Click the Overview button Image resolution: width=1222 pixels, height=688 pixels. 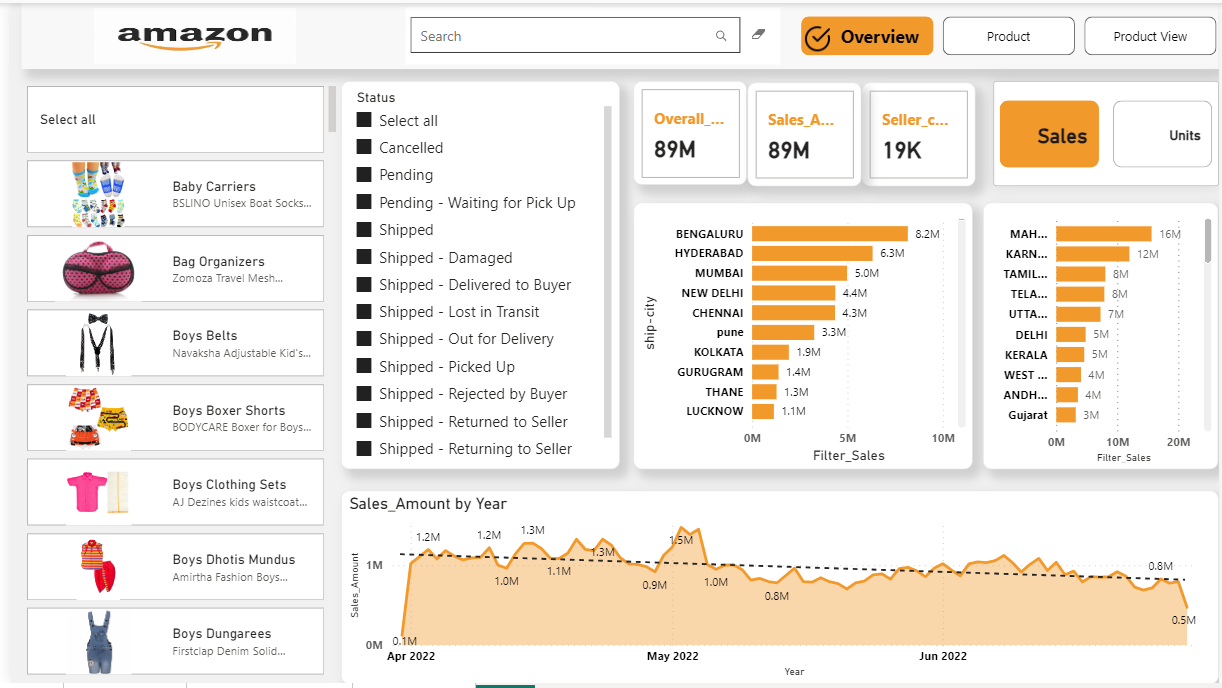click(866, 37)
